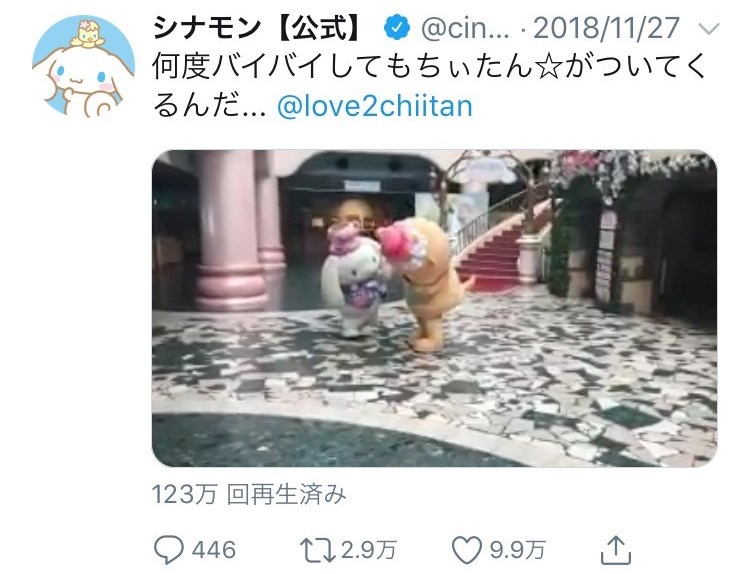This screenshot has height=574, width=750.
Task: Like the tweet with heart icon
Action: point(467,550)
